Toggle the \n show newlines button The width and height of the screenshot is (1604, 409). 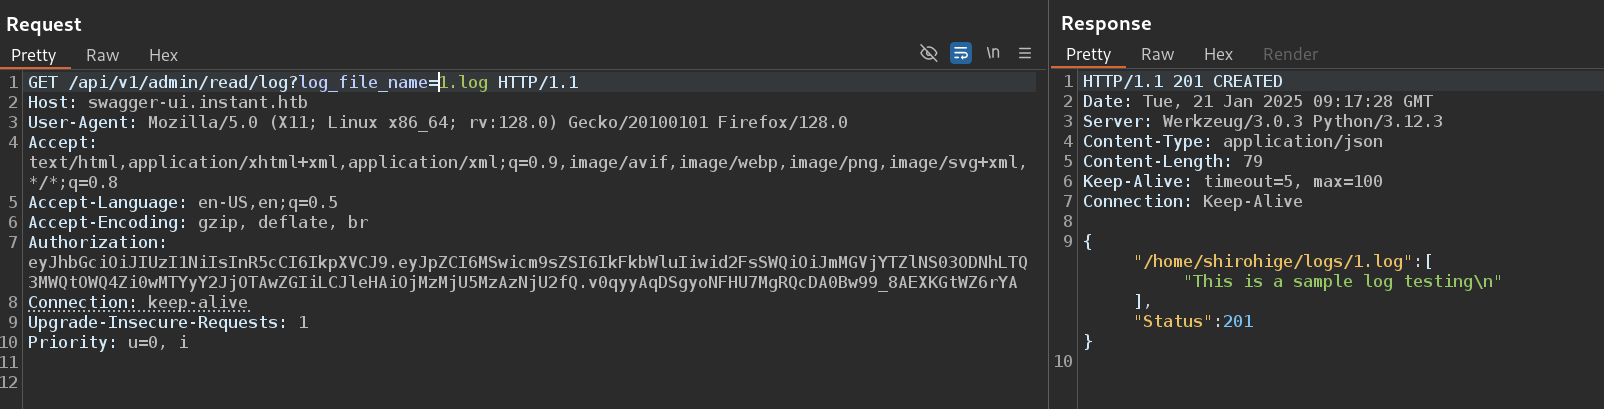click(993, 53)
